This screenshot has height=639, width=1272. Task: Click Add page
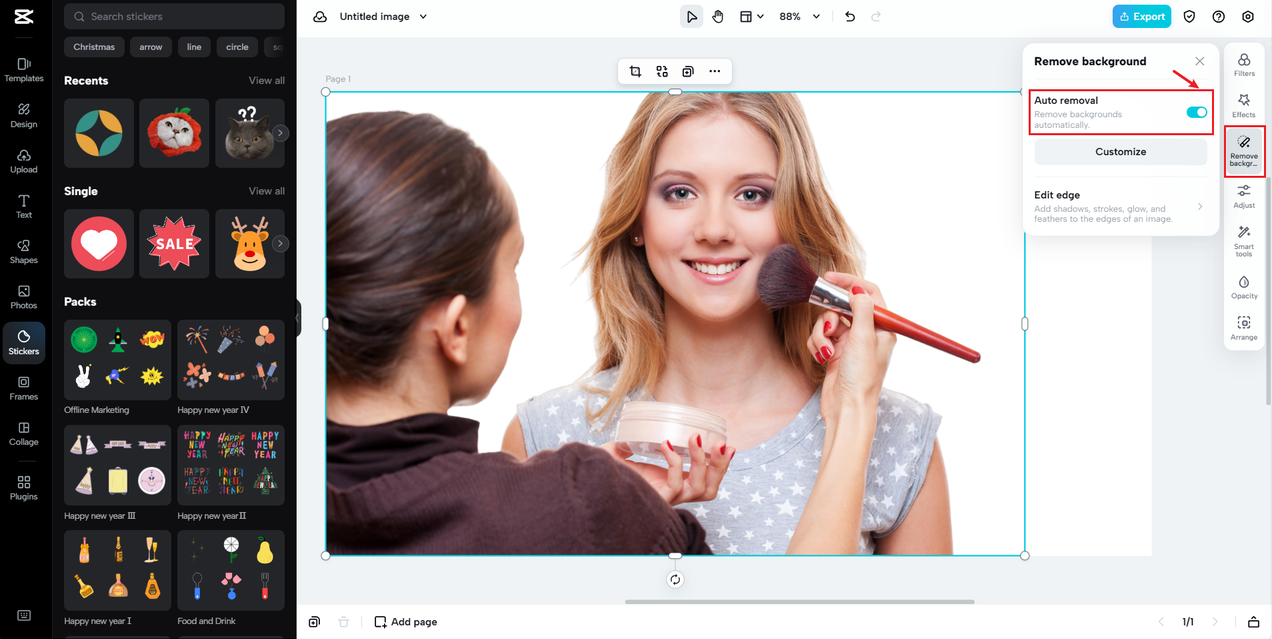pyautogui.click(x=405, y=622)
